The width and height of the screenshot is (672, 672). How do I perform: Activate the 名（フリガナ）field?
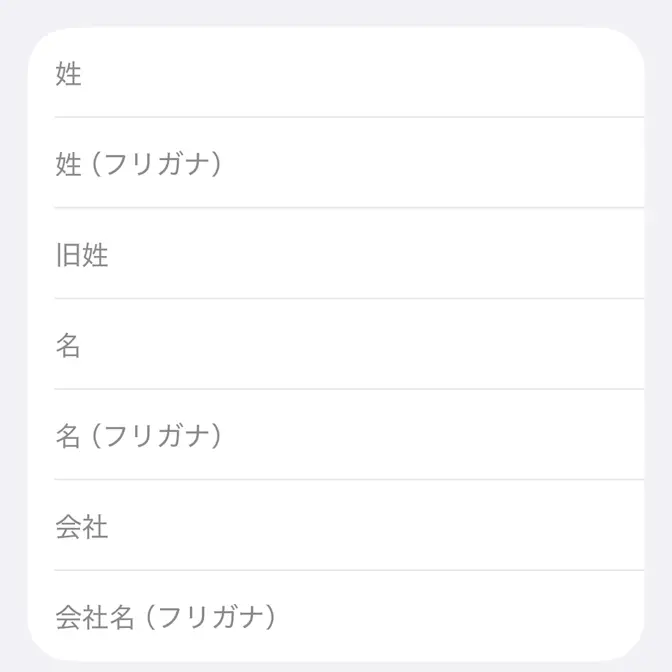(x=340, y=436)
